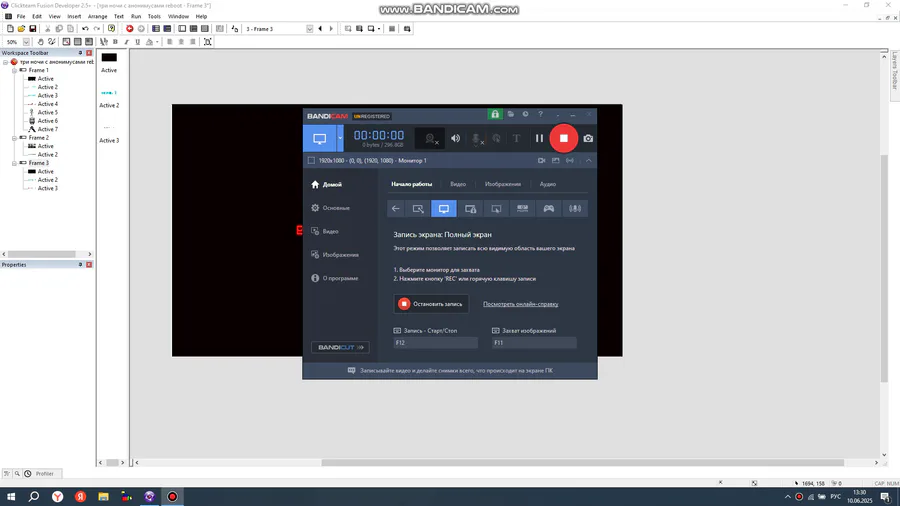
Task: Open the Изображения section in Bandicam sidebar
Action: tap(335, 254)
